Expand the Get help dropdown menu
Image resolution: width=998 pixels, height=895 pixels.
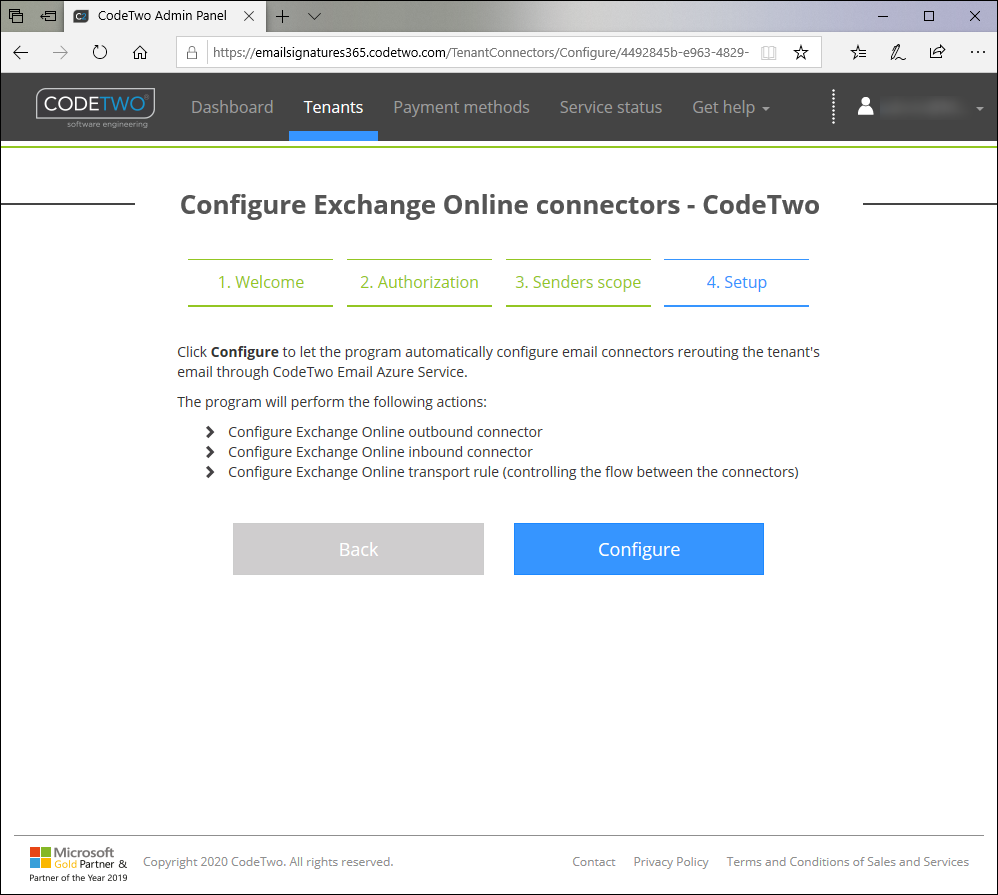pyautogui.click(x=731, y=108)
